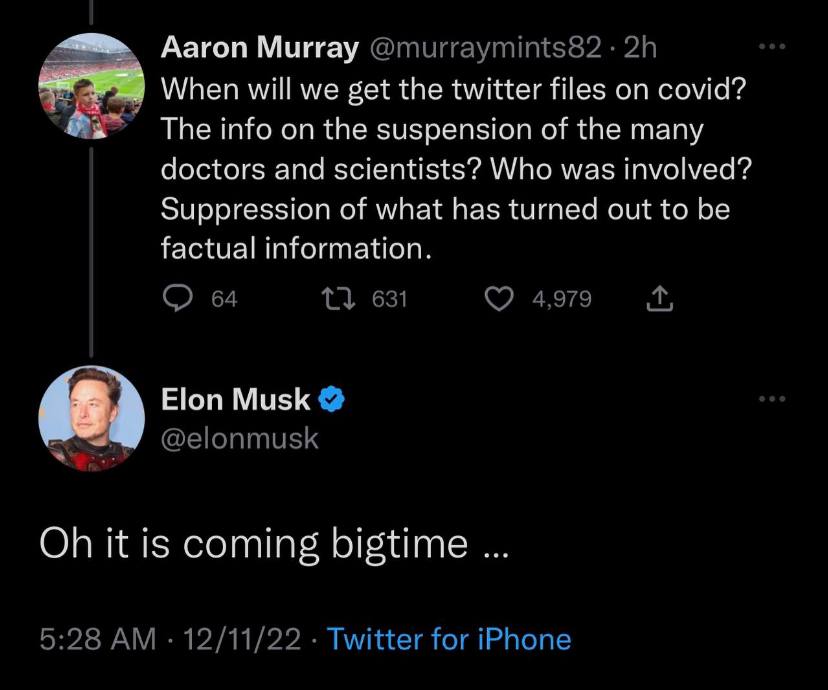828x690 pixels.
Task: Click the Twitter for iPhone source link
Action: pyautogui.click(x=449, y=639)
